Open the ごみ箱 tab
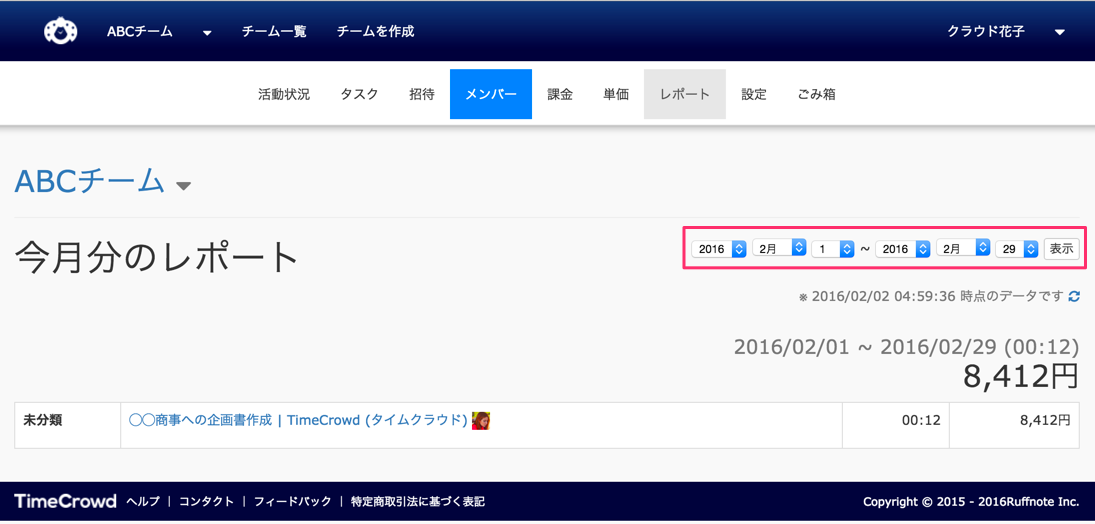 (816, 94)
